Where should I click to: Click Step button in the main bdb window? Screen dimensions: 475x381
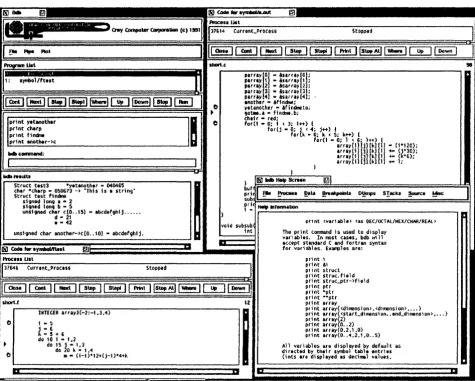57,102
